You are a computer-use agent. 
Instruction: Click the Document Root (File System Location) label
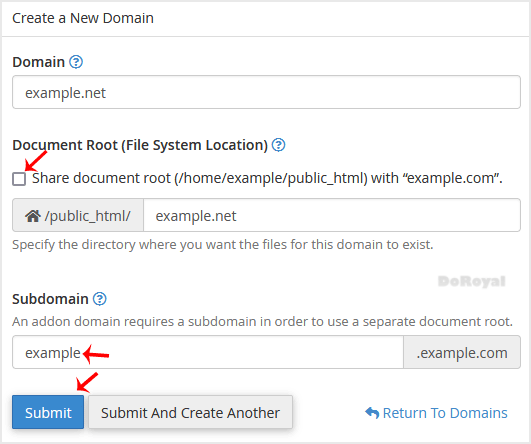(140, 145)
